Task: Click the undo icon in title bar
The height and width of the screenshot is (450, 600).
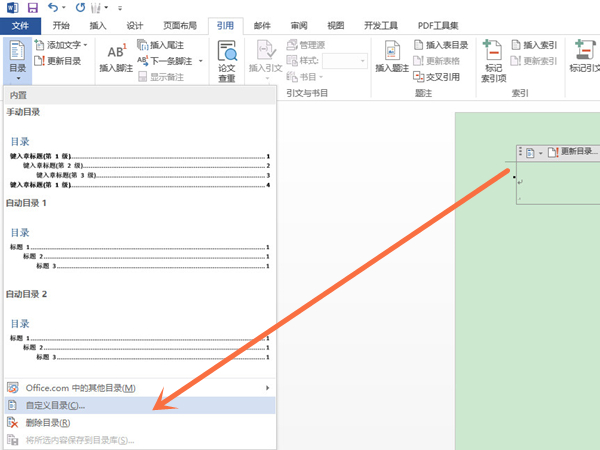Action: point(52,7)
